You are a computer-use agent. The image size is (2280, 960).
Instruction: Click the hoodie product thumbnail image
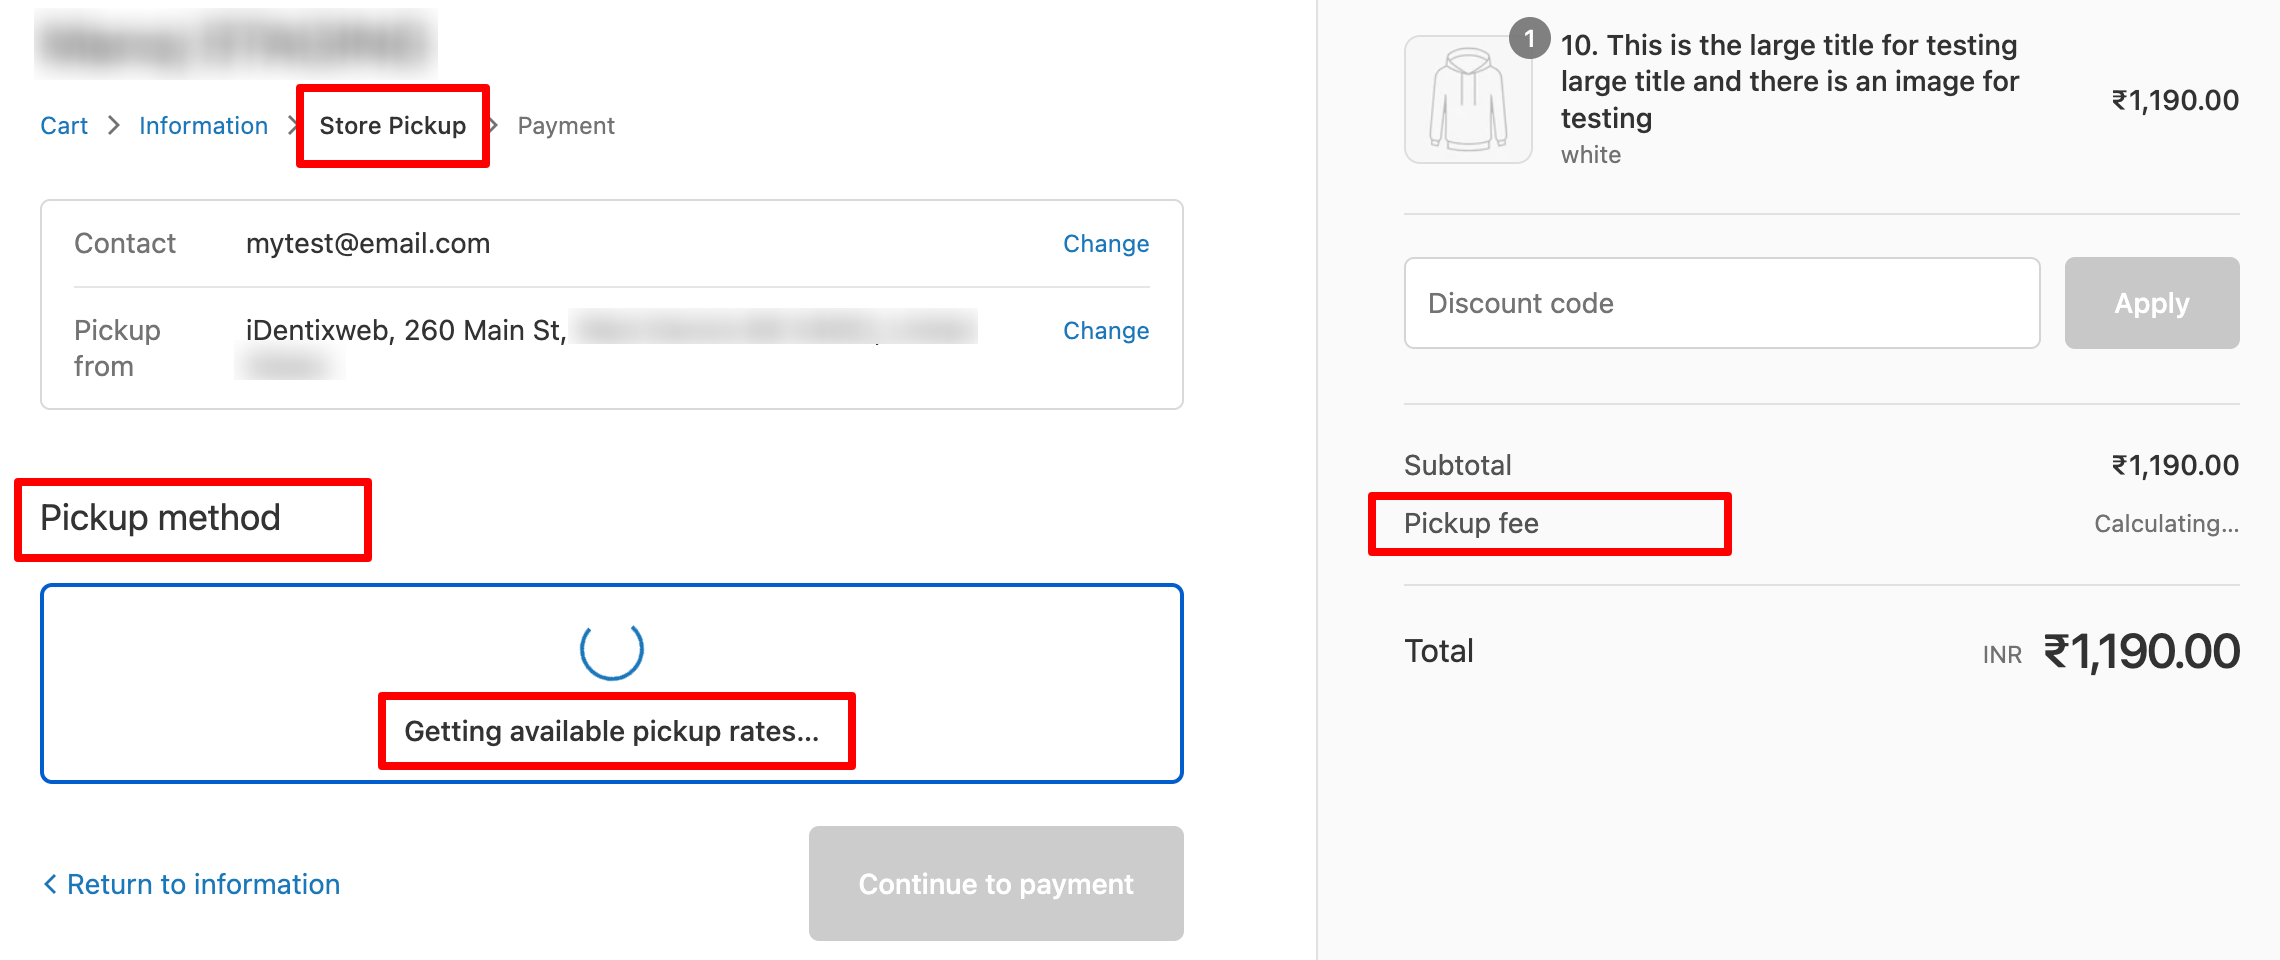[x=1468, y=100]
